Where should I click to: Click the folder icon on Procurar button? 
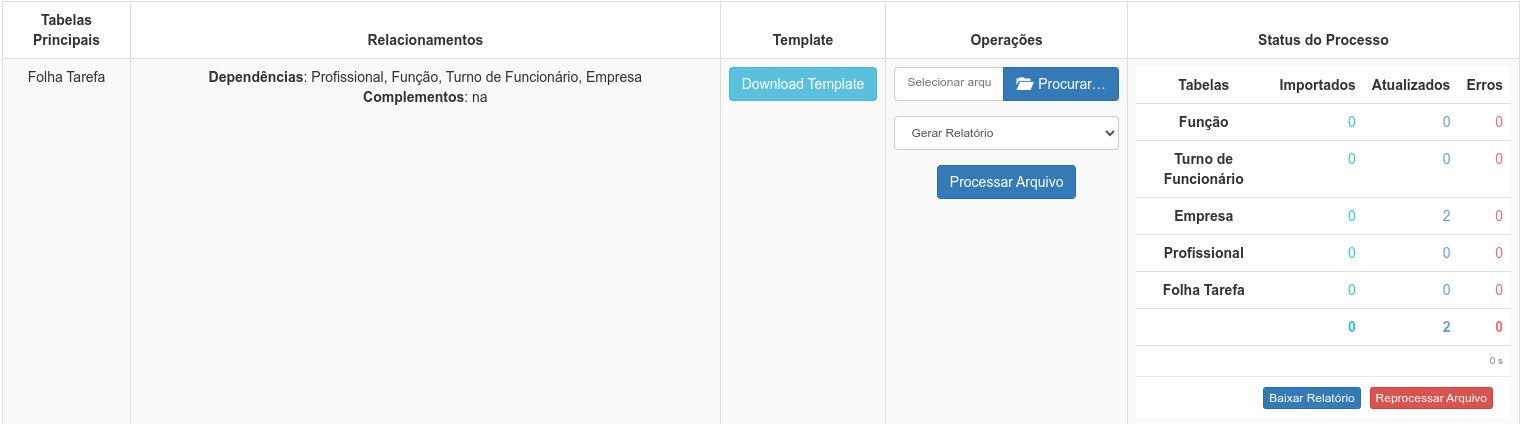[1024, 84]
